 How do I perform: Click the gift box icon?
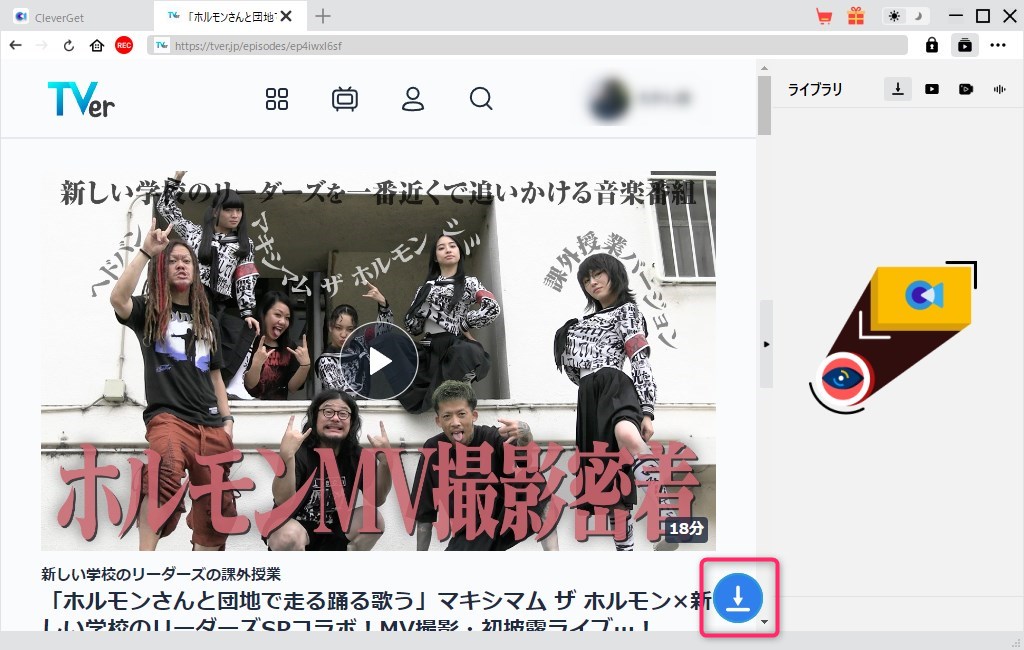(855, 16)
